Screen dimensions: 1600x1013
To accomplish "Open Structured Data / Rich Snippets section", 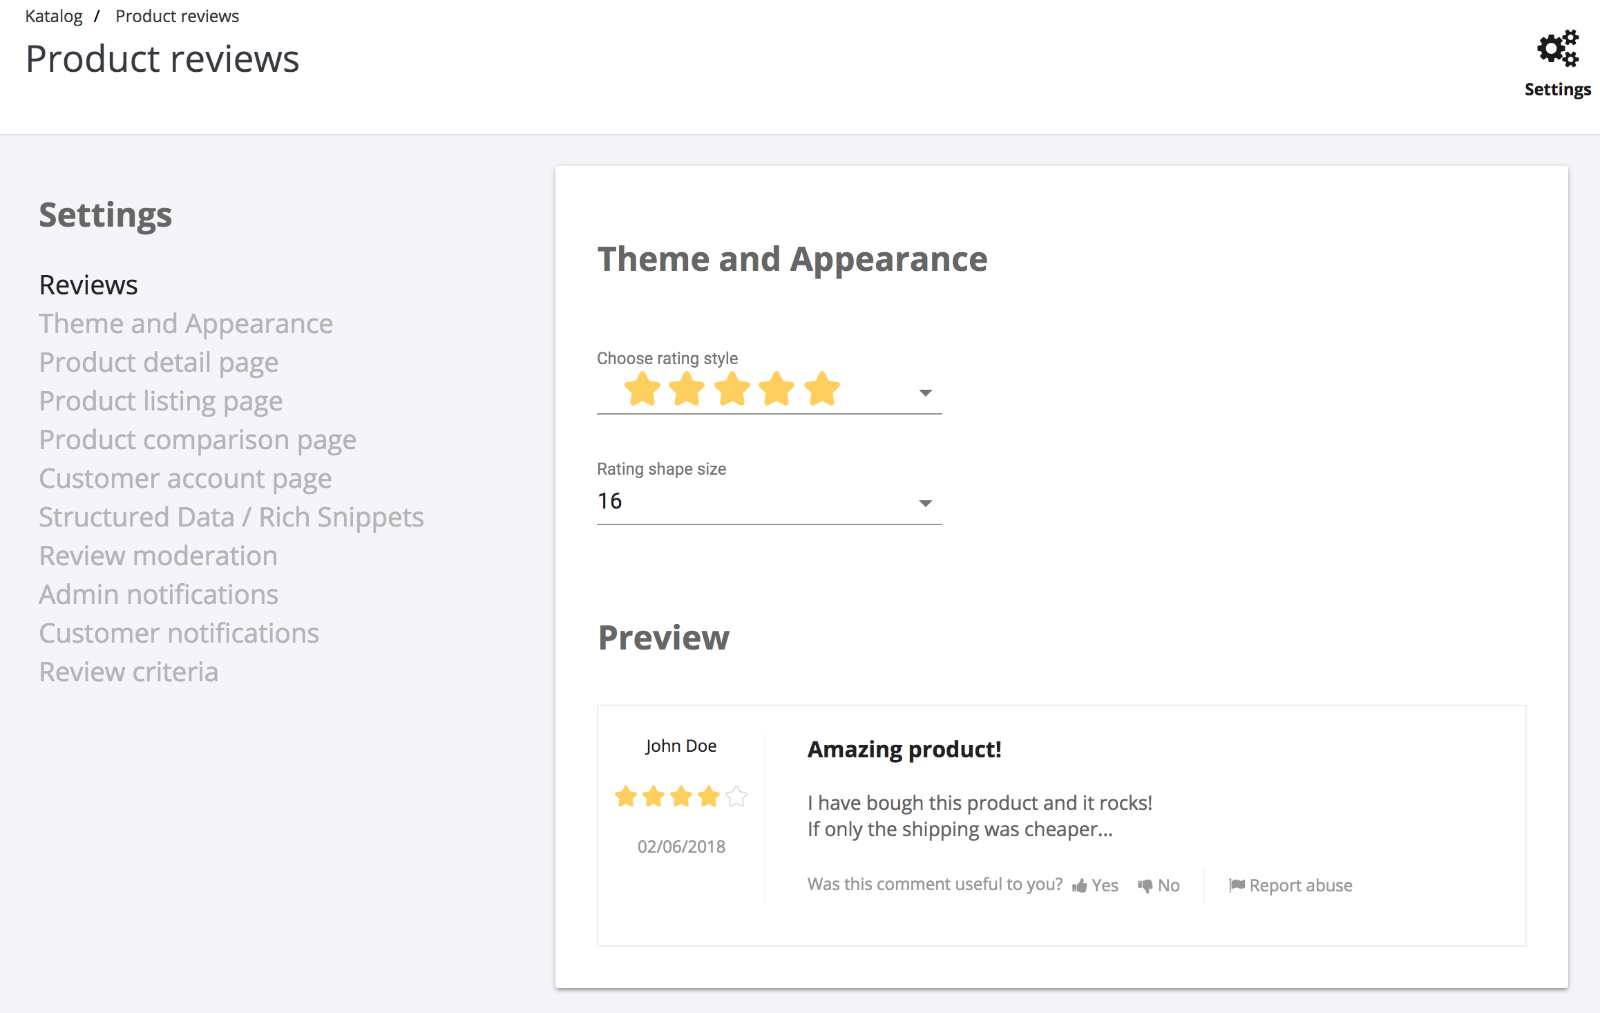I will click(232, 517).
